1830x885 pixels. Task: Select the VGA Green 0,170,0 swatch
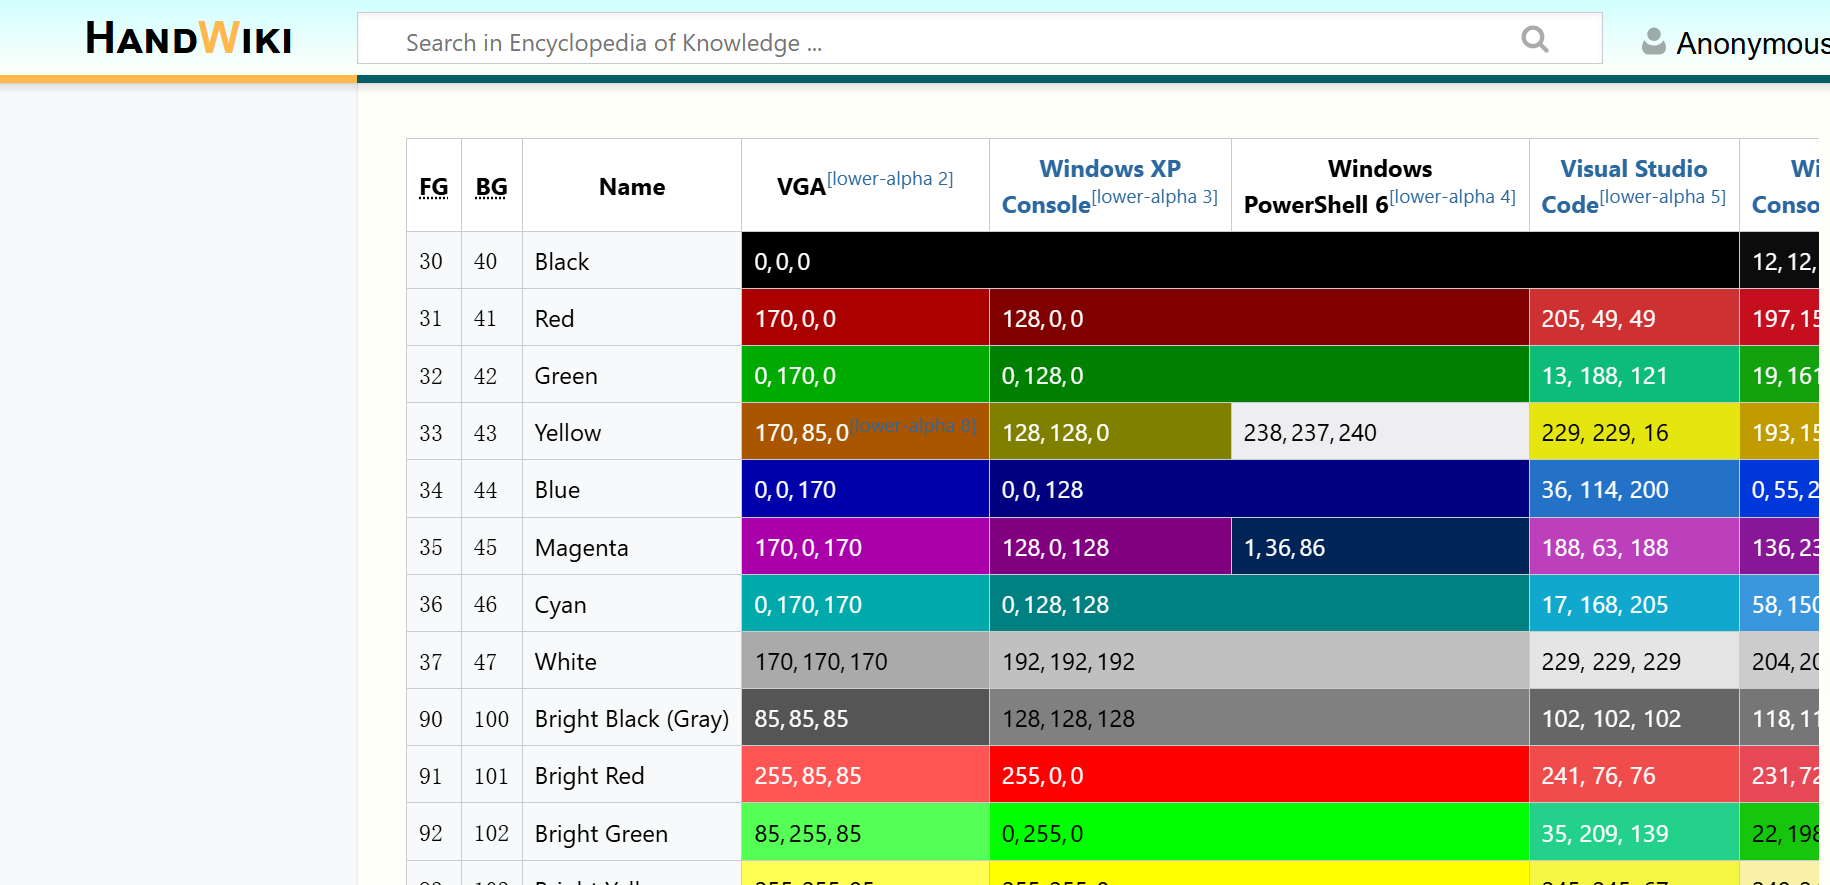point(865,375)
